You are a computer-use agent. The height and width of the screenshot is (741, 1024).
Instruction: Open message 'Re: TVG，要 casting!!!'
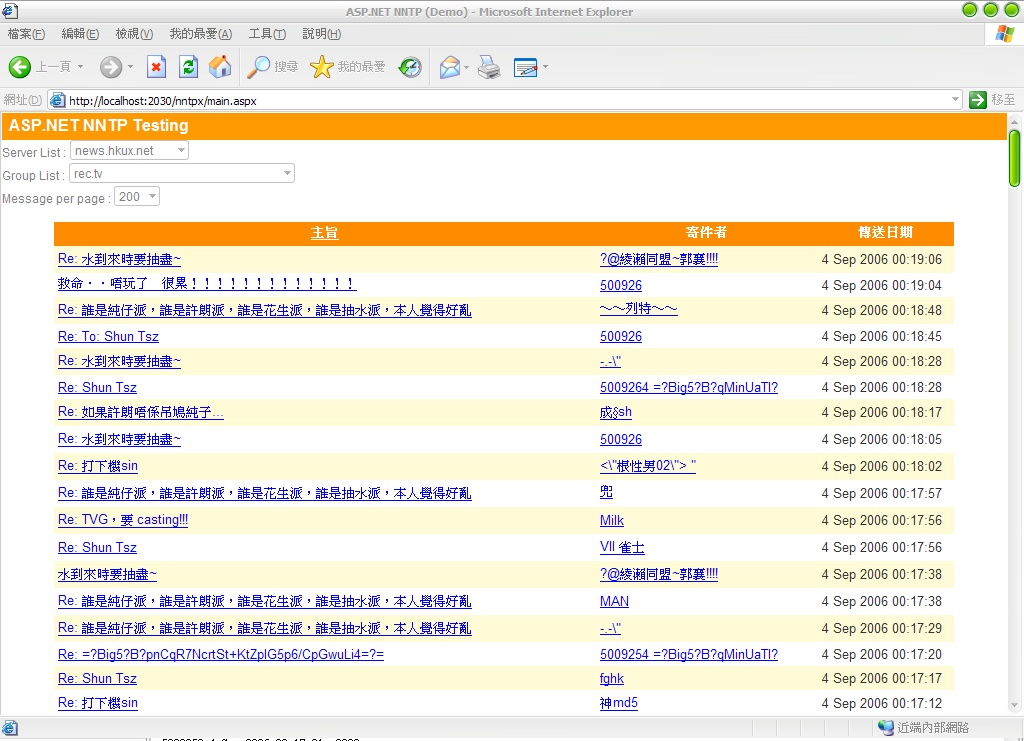[123, 520]
